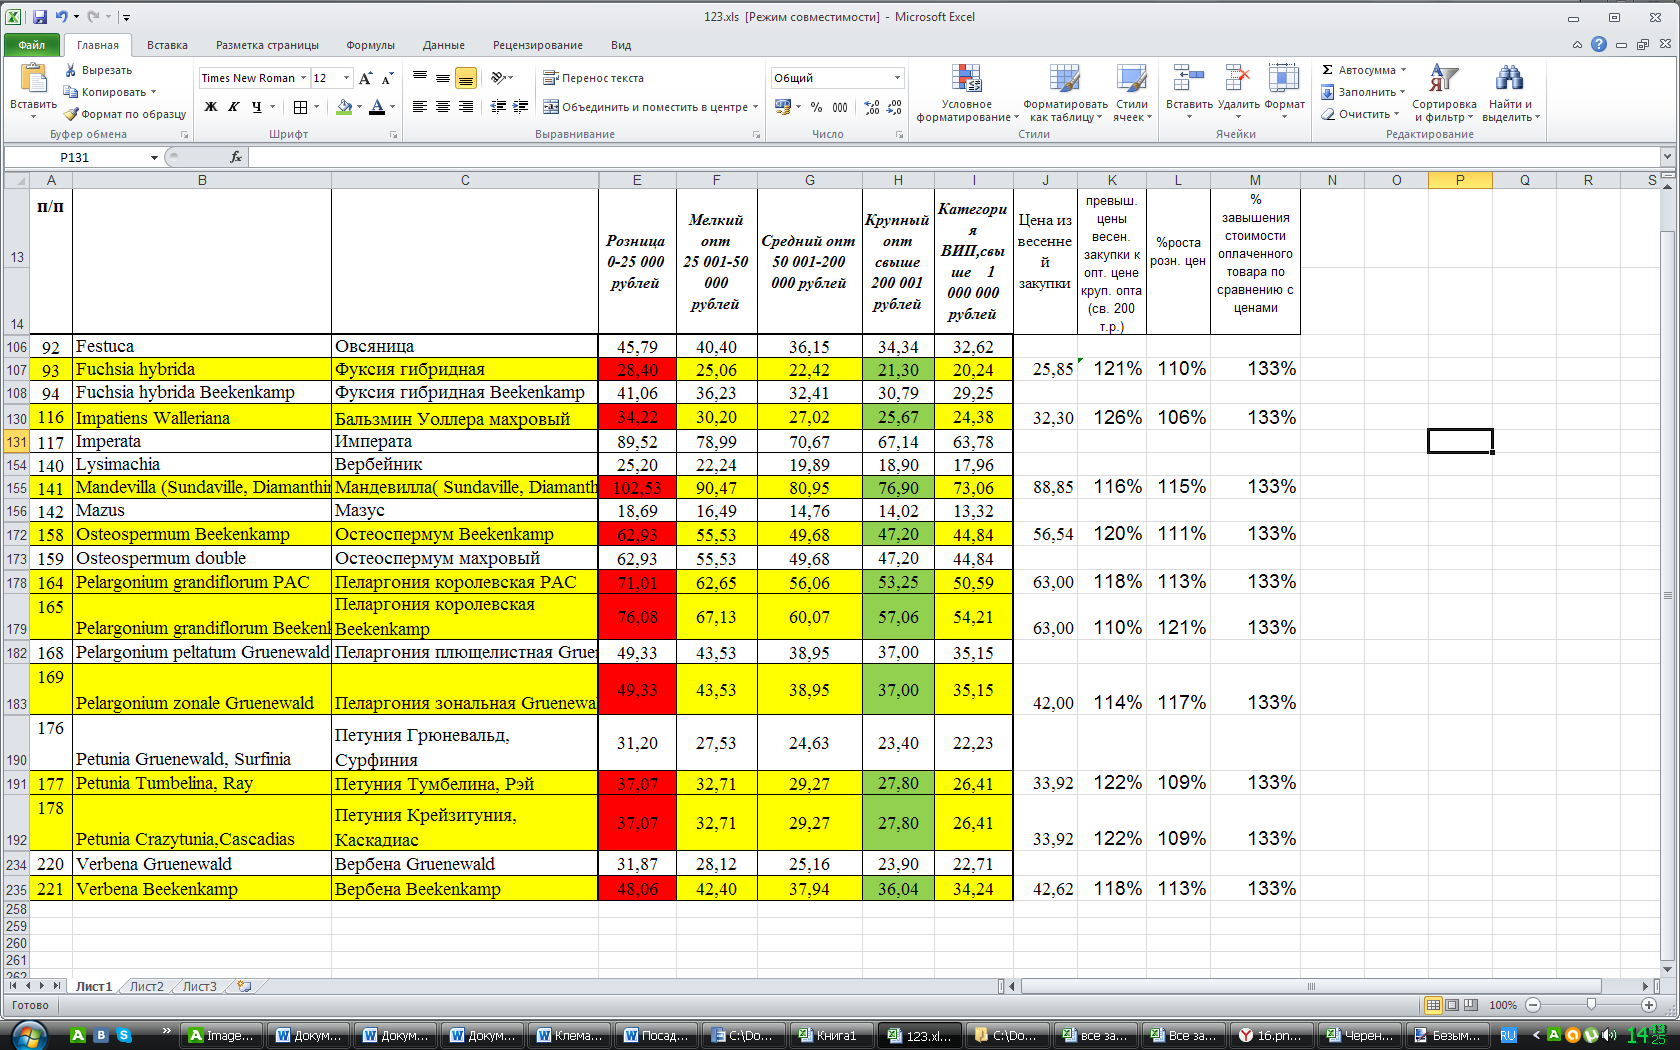Open the Файл (File) tab
Viewport: 1680px width, 1050px height.
click(x=32, y=45)
